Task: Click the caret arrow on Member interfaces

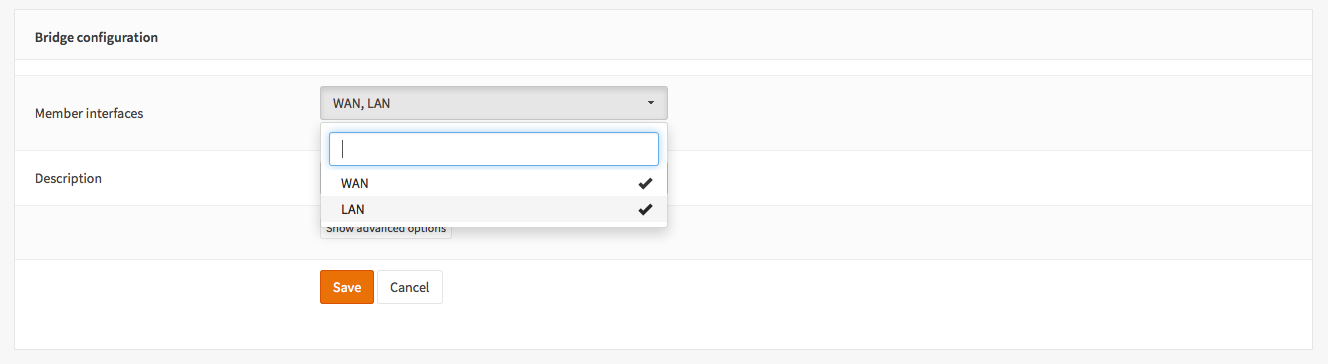Action: coord(651,103)
